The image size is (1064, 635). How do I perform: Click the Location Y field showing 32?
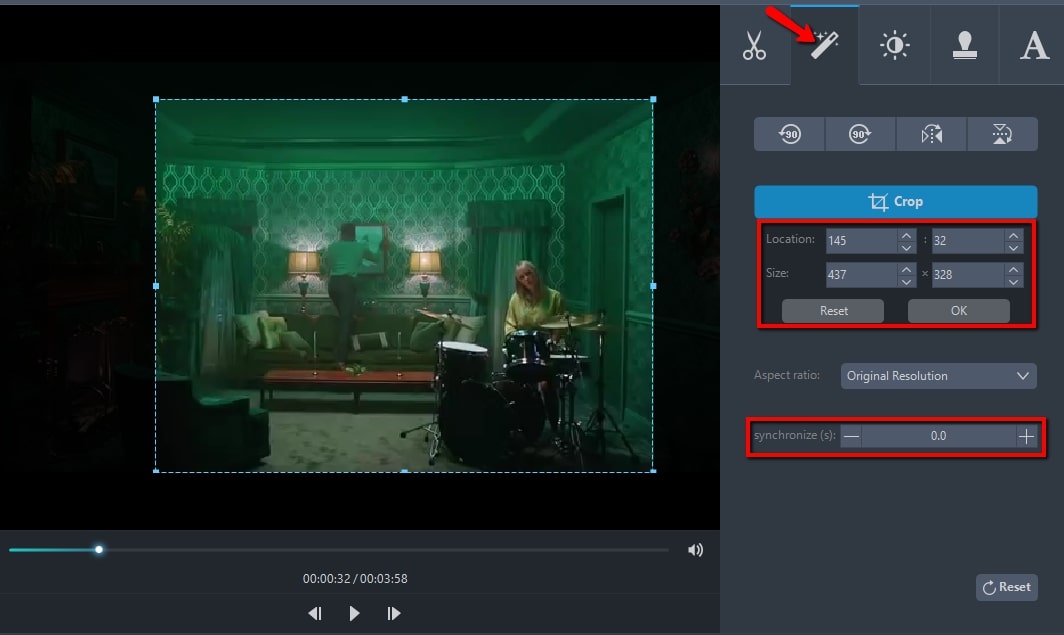coord(968,240)
